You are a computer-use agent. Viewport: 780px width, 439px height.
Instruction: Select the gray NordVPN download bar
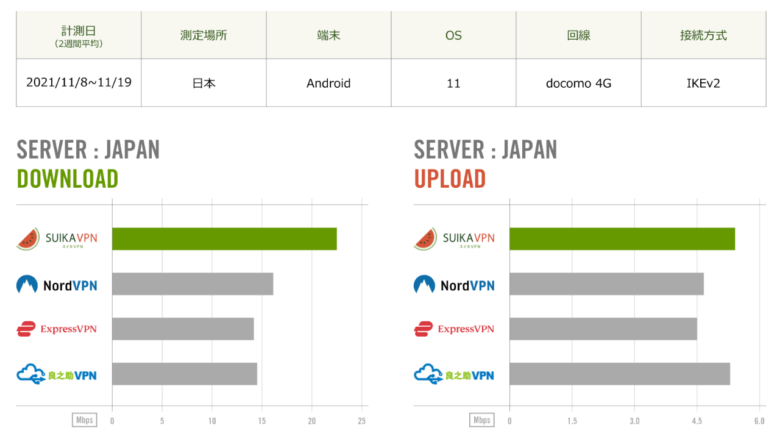pyautogui.click(x=193, y=284)
